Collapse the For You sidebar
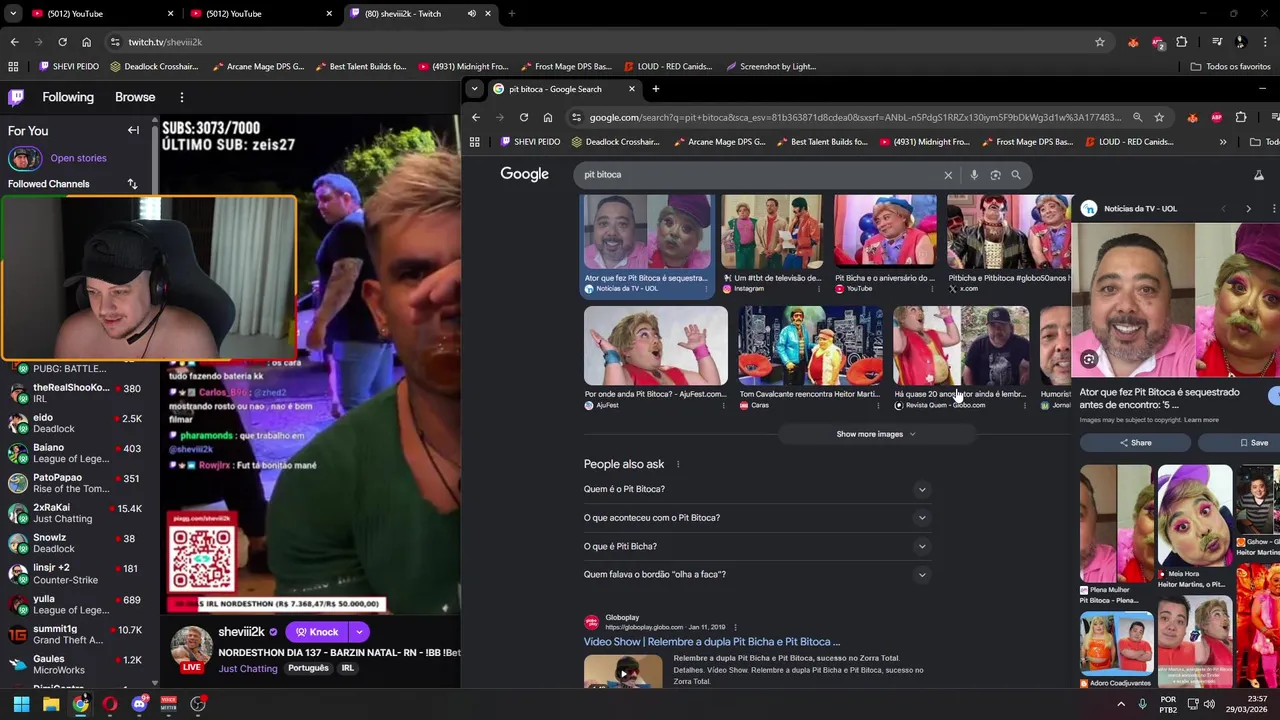Image resolution: width=1280 pixels, height=720 pixels. pyautogui.click(x=133, y=130)
